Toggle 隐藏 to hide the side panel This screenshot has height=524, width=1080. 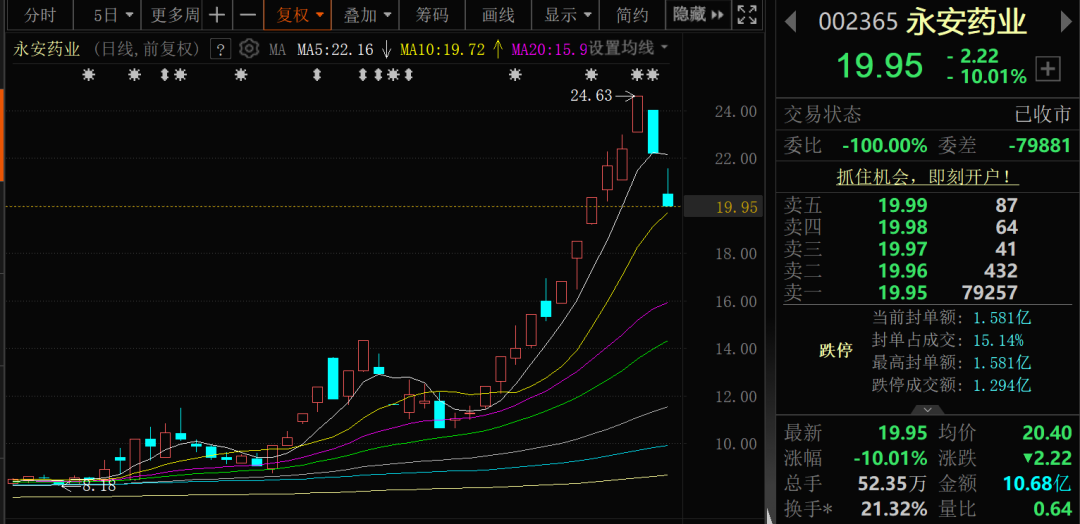click(699, 15)
